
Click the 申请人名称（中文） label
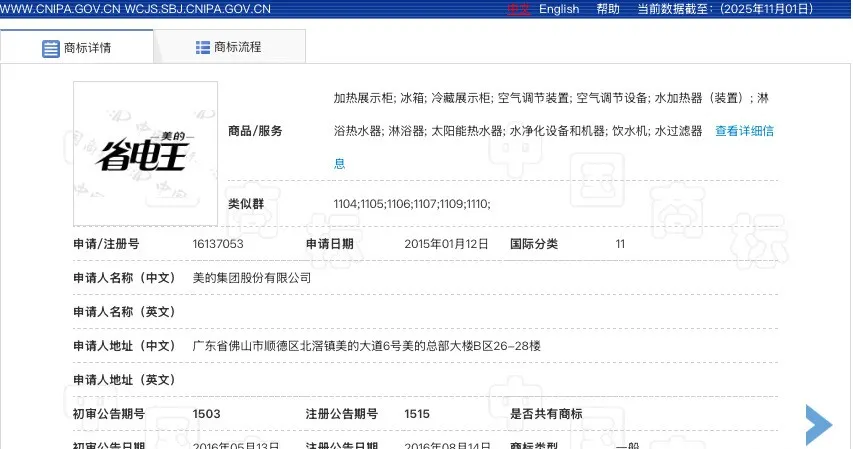click(125, 278)
